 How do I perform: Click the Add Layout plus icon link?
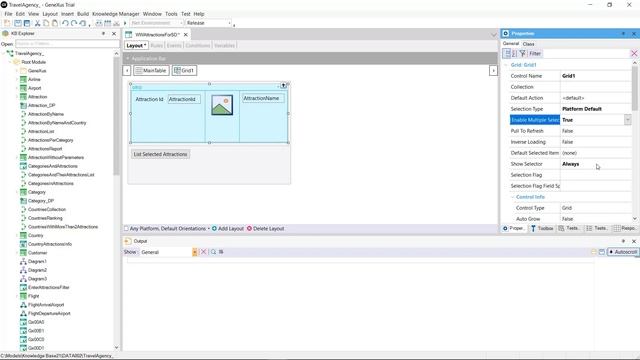[x=228, y=229]
